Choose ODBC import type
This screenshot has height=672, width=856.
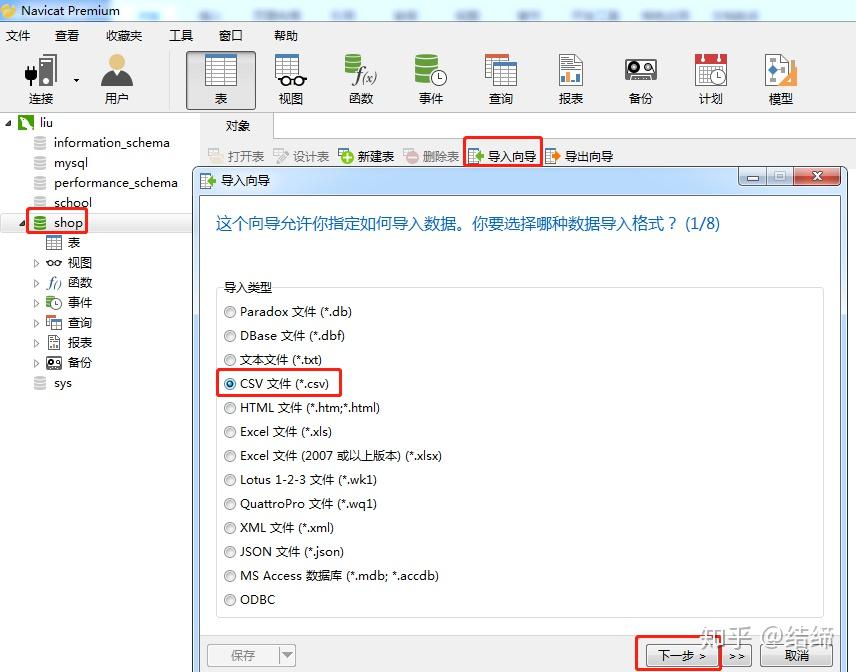pos(230,600)
